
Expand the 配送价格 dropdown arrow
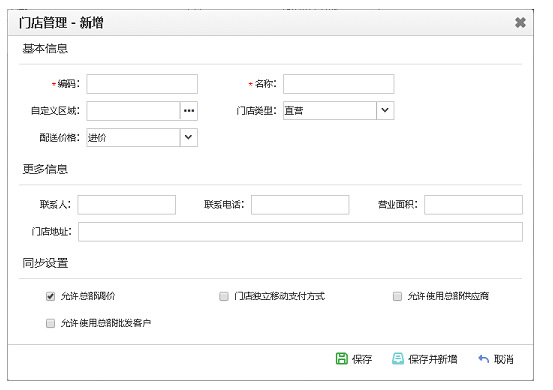click(188, 137)
